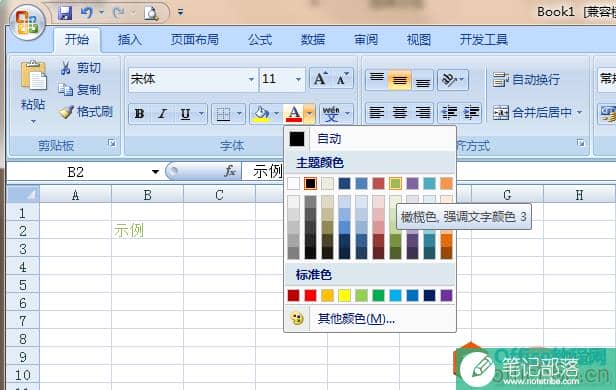Apply cell borders icon
Image resolution: width=616 pixels, height=390 pixels.
click(x=223, y=114)
